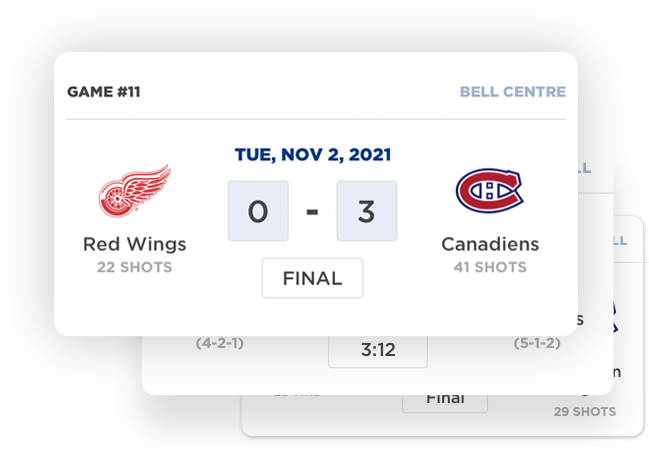Image resolution: width=649 pixels, height=461 pixels.
Task: Select the Red Wings score box showing 0
Action: click(x=258, y=211)
